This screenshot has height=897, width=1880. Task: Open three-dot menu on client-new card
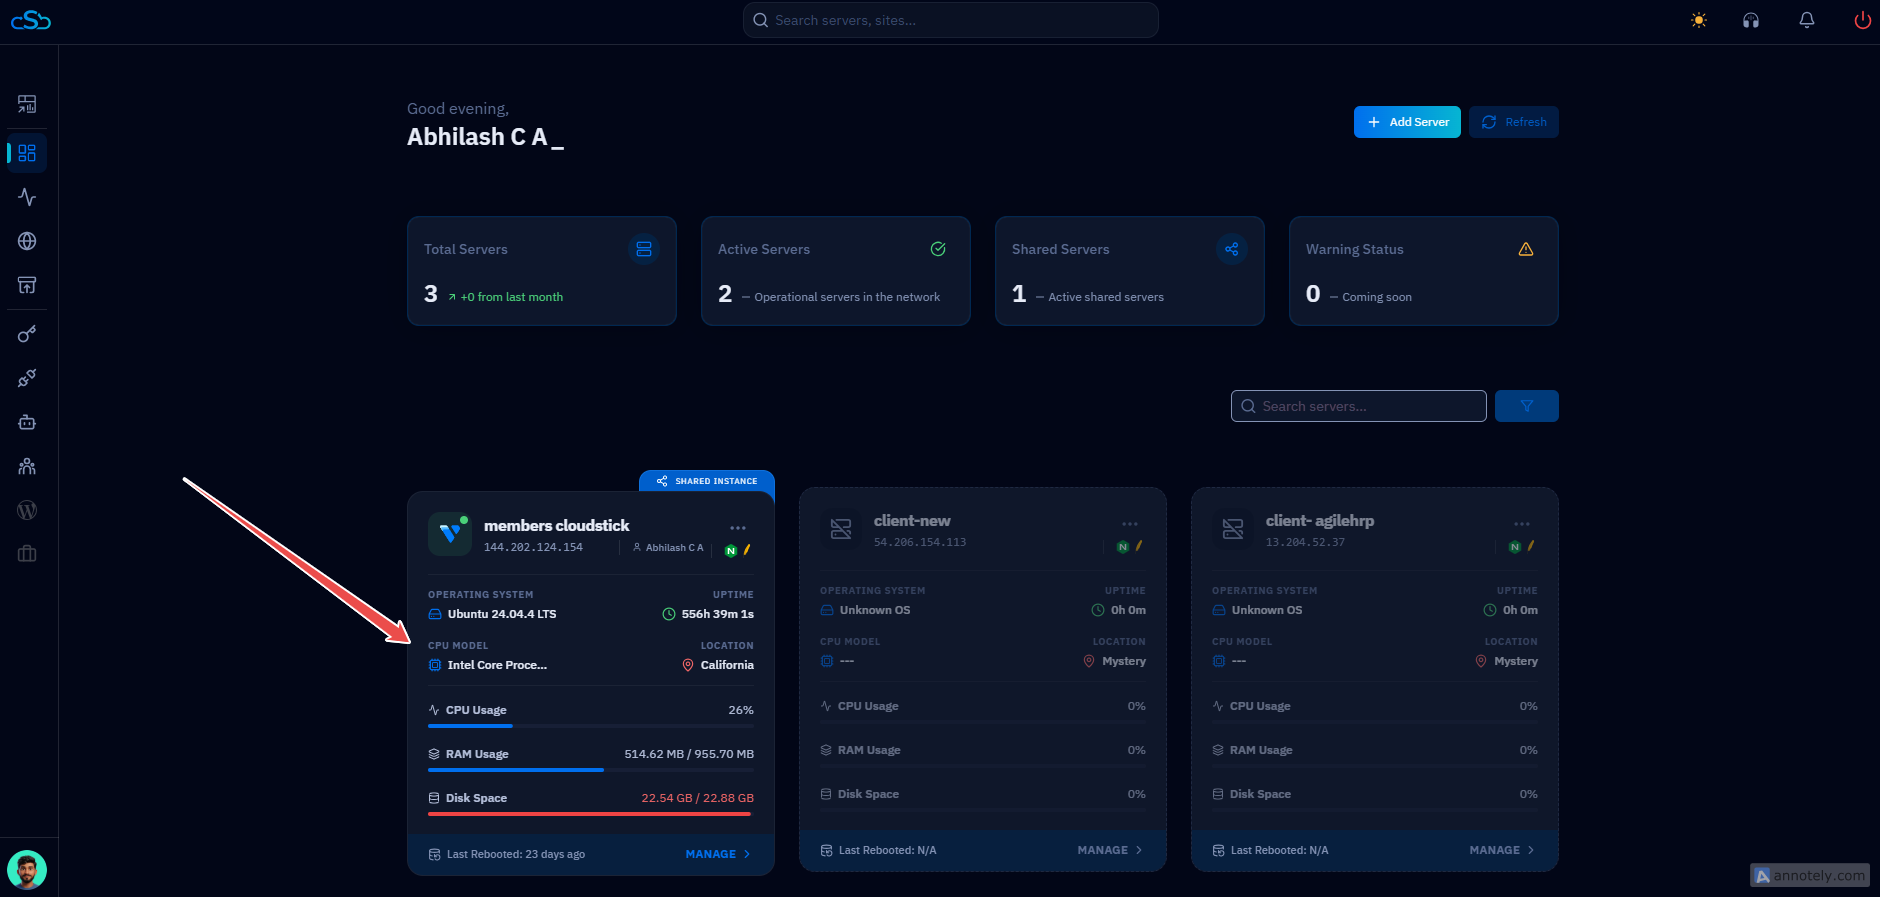click(1130, 524)
